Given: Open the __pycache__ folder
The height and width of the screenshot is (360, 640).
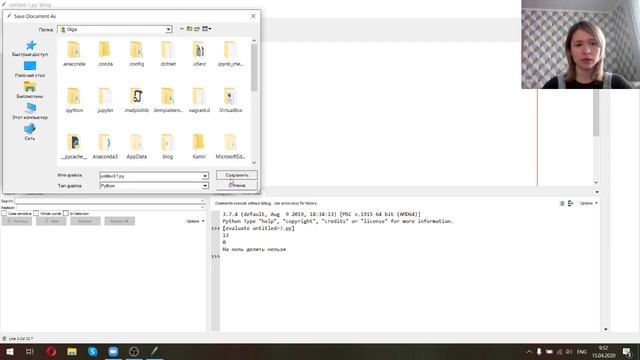Looking at the screenshot, I should [74, 147].
